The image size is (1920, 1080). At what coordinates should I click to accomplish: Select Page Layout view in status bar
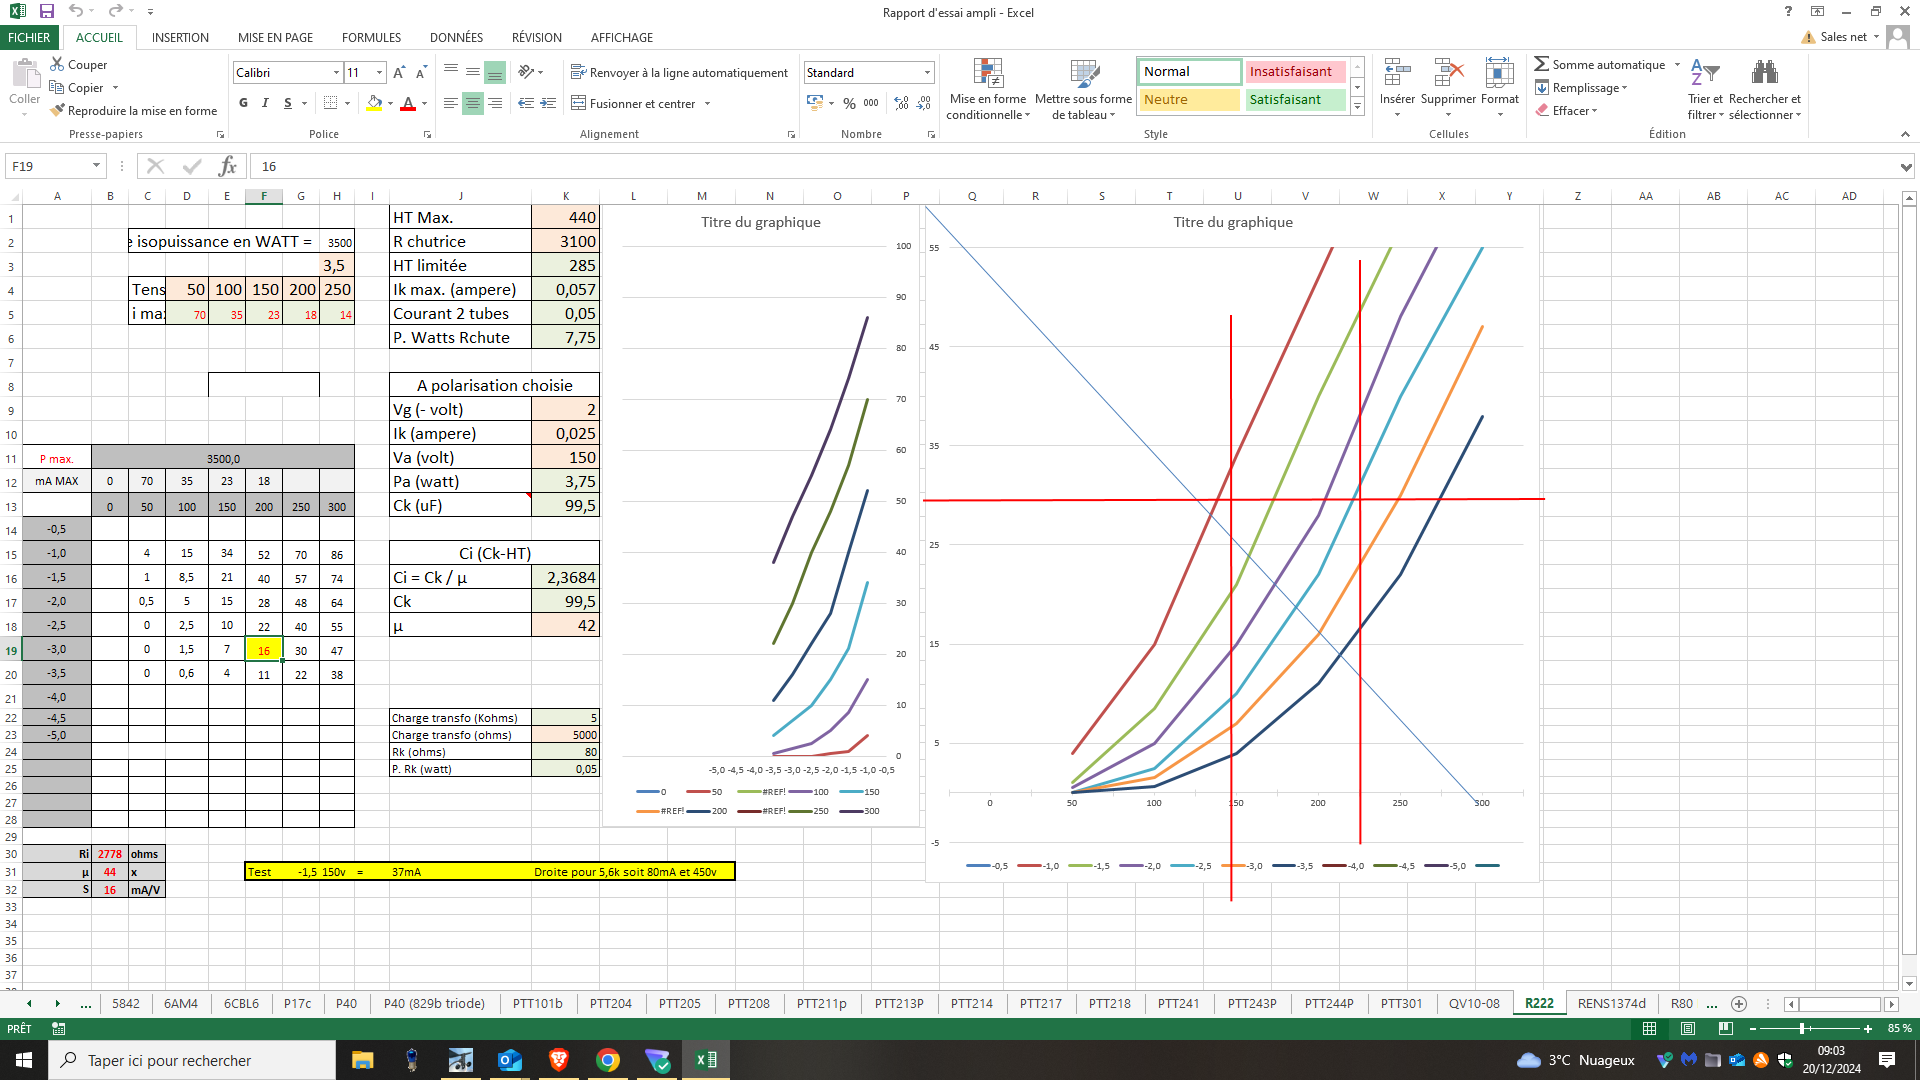tap(1688, 1028)
